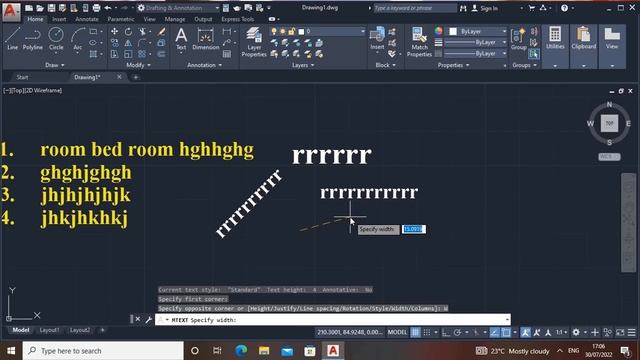The image size is (640, 360).
Task: Open the Text tool
Action: [x=181, y=39]
